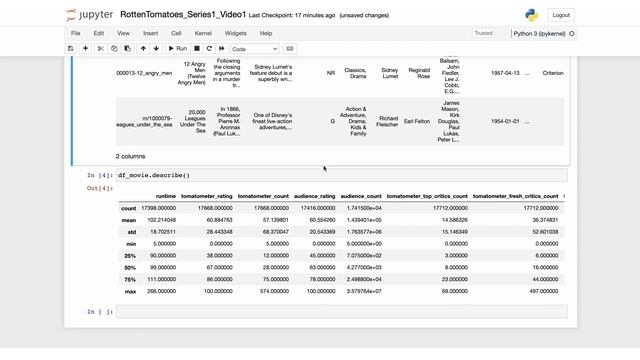Click the tomatometer_top_critics_count column header
The height and width of the screenshot is (360, 640).
[x=427, y=196]
